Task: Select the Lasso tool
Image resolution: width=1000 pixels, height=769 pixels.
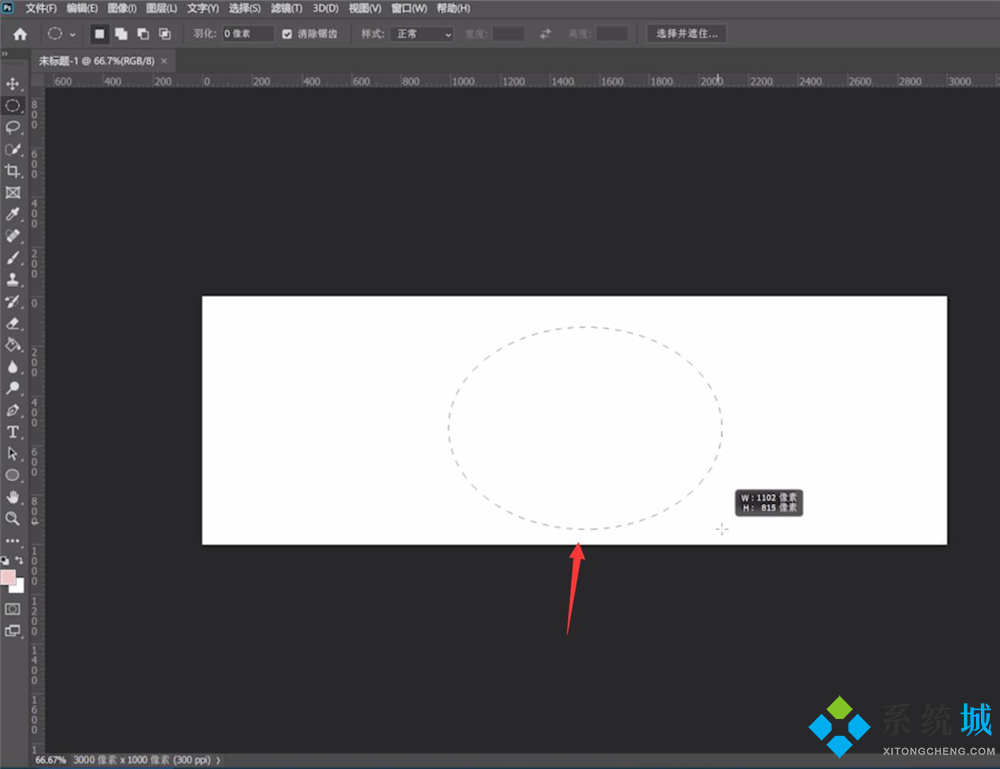Action: [x=13, y=127]
